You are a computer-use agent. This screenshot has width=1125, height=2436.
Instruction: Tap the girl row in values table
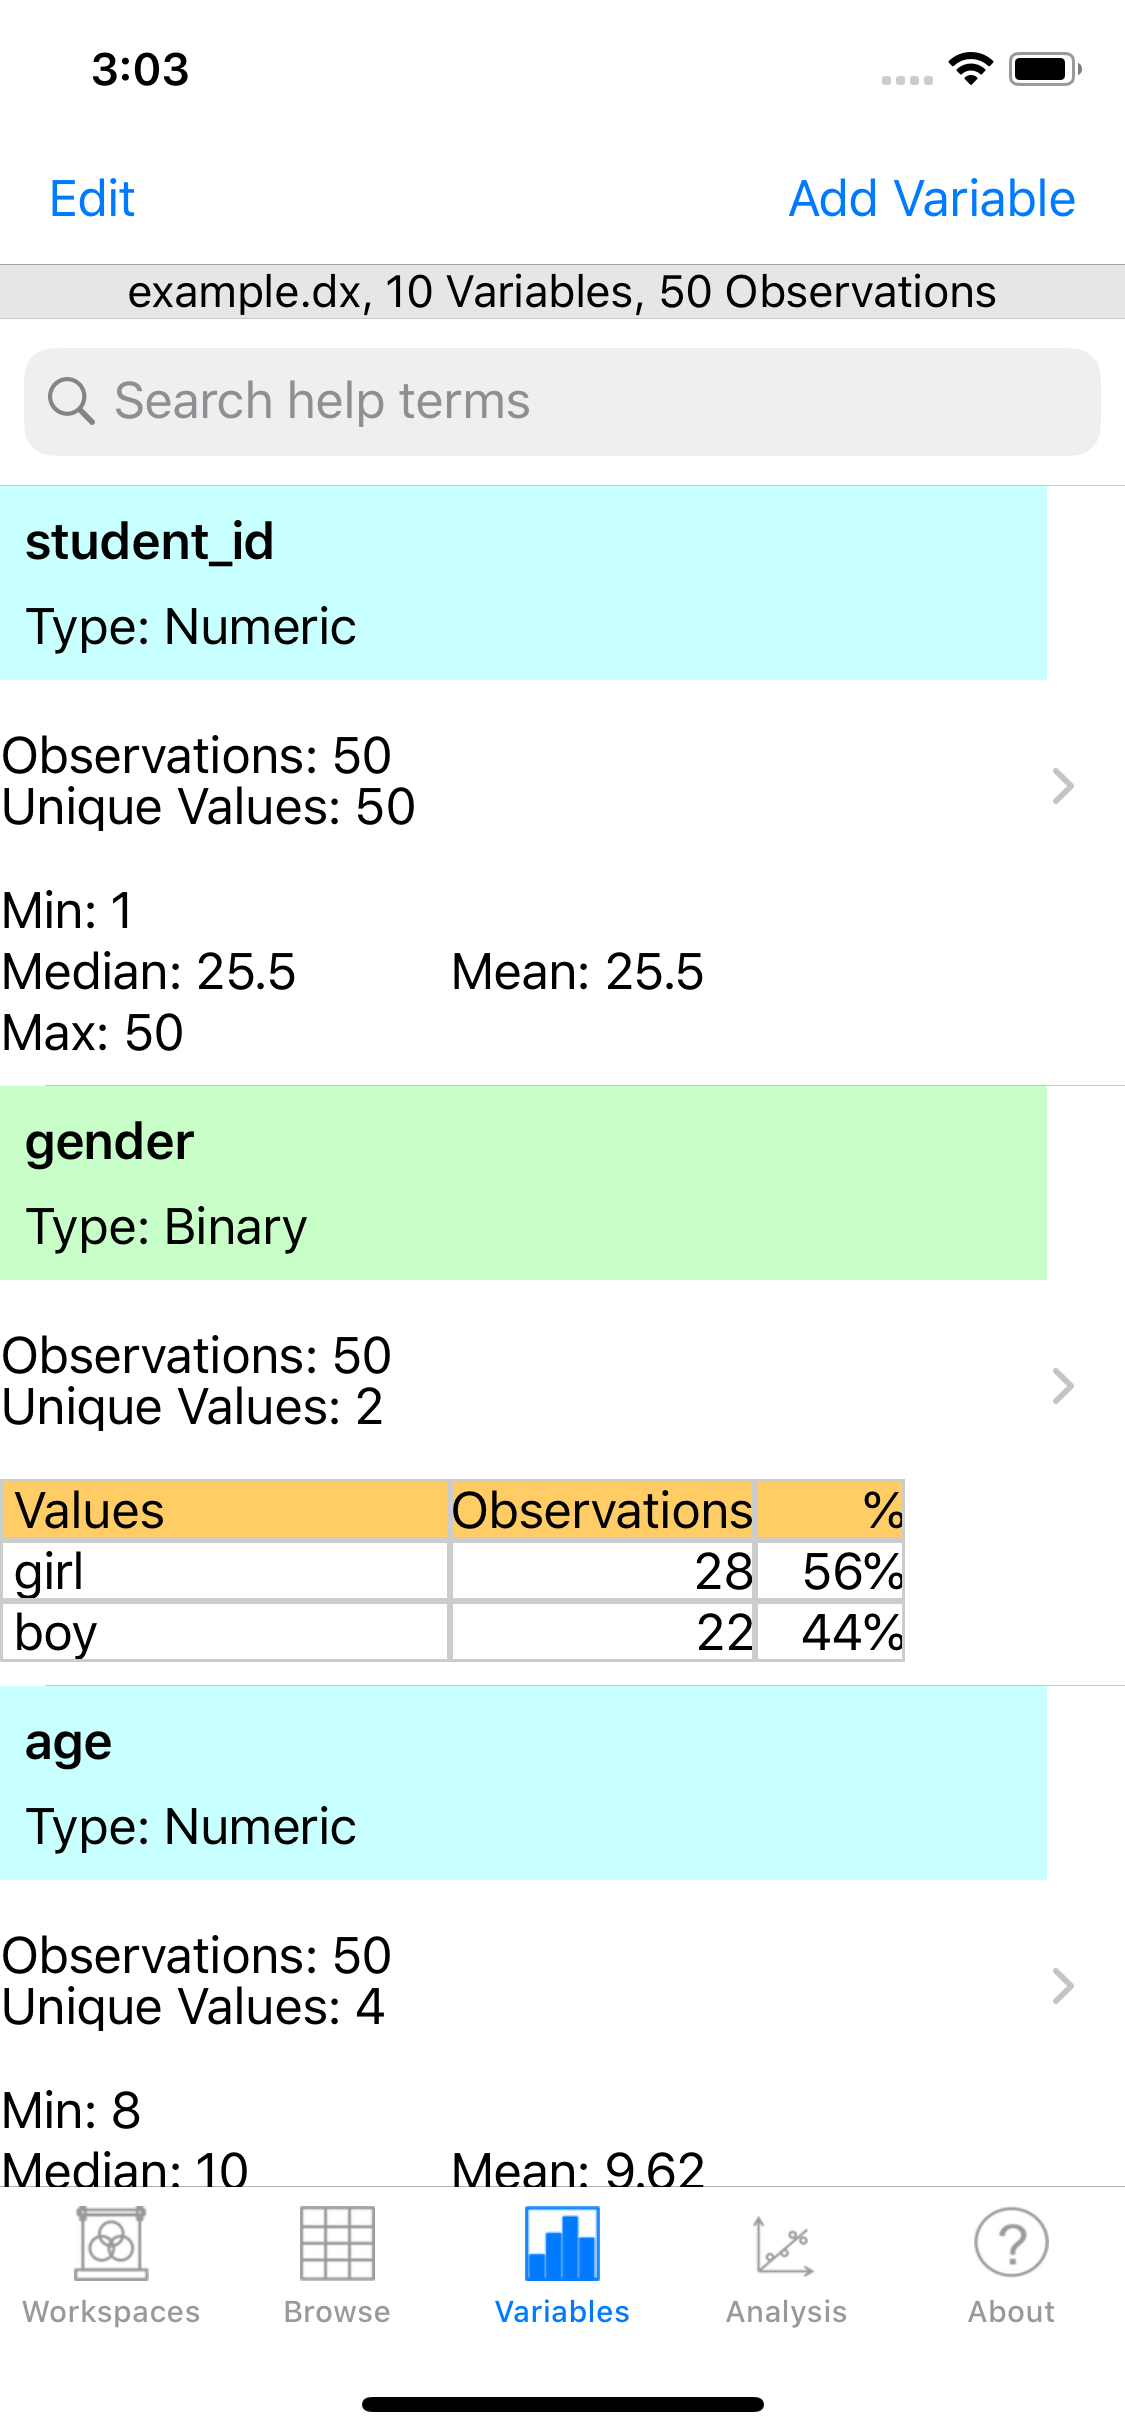452,1571
